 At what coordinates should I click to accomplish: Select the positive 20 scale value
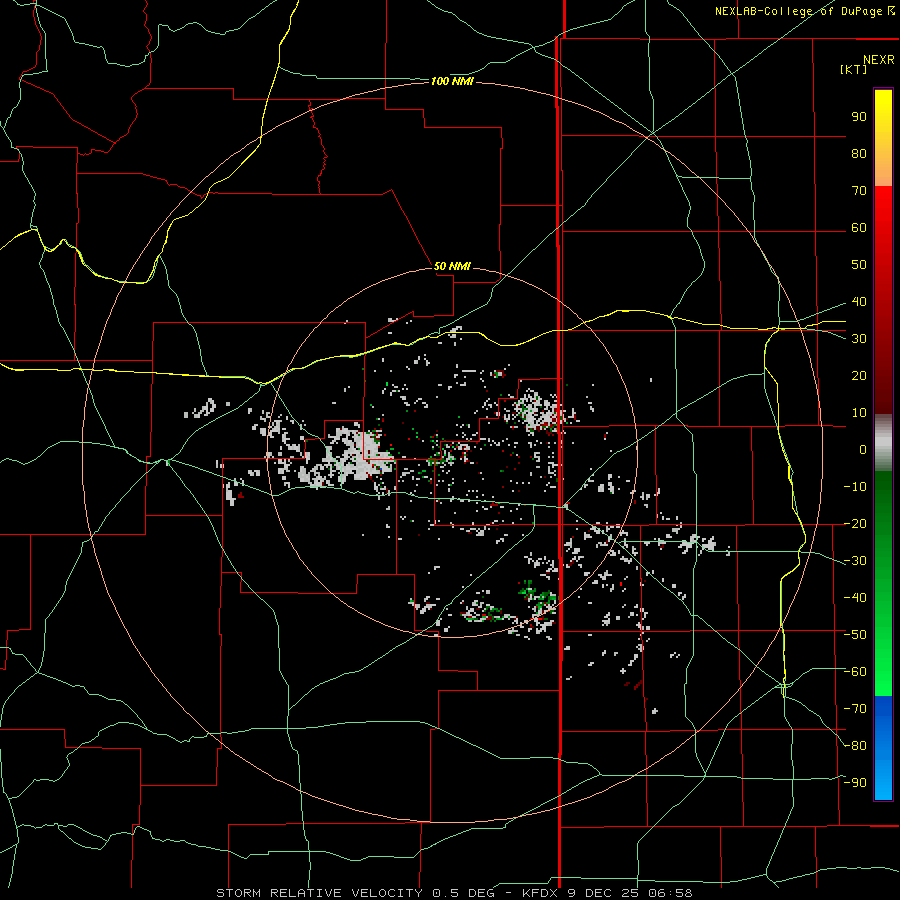pos(859,375)
